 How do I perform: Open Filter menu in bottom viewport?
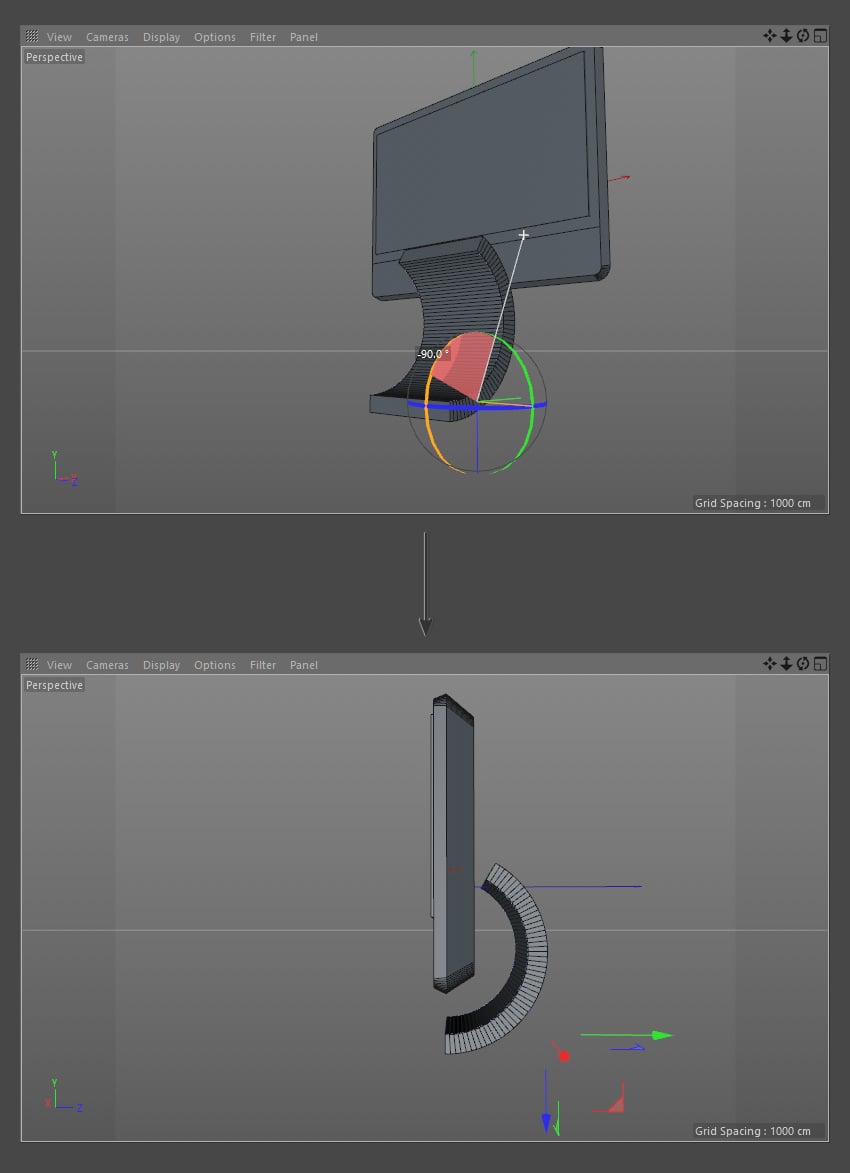263,664
